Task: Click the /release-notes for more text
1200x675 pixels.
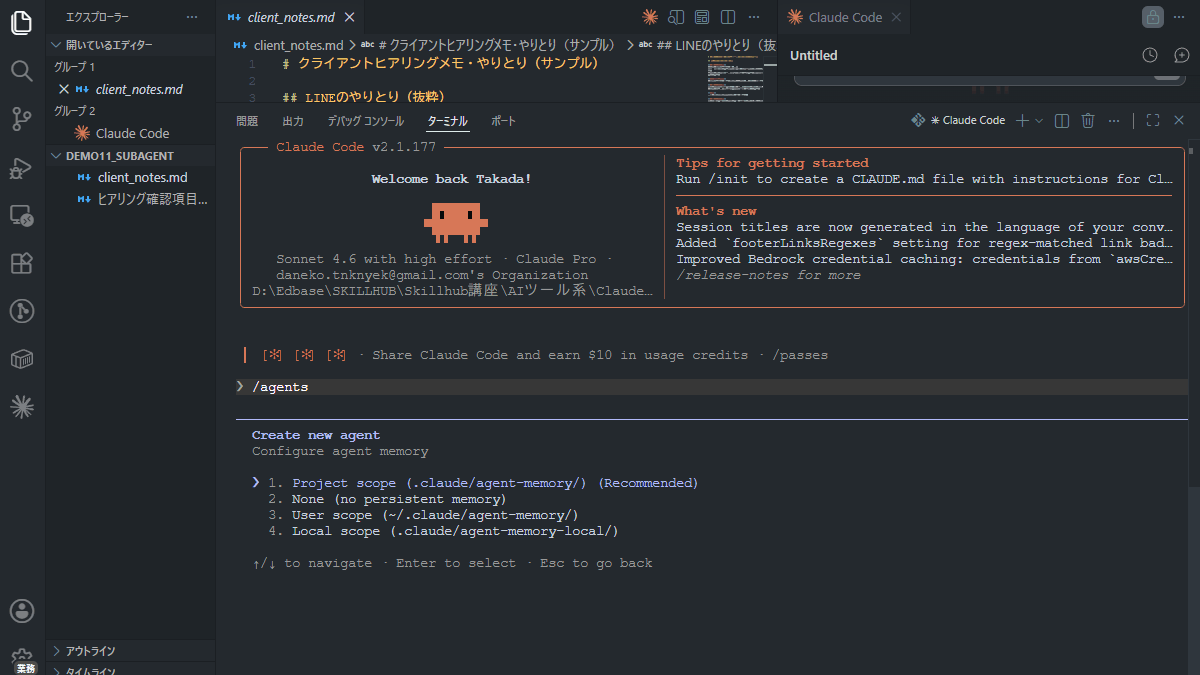Action: (768, 275)
